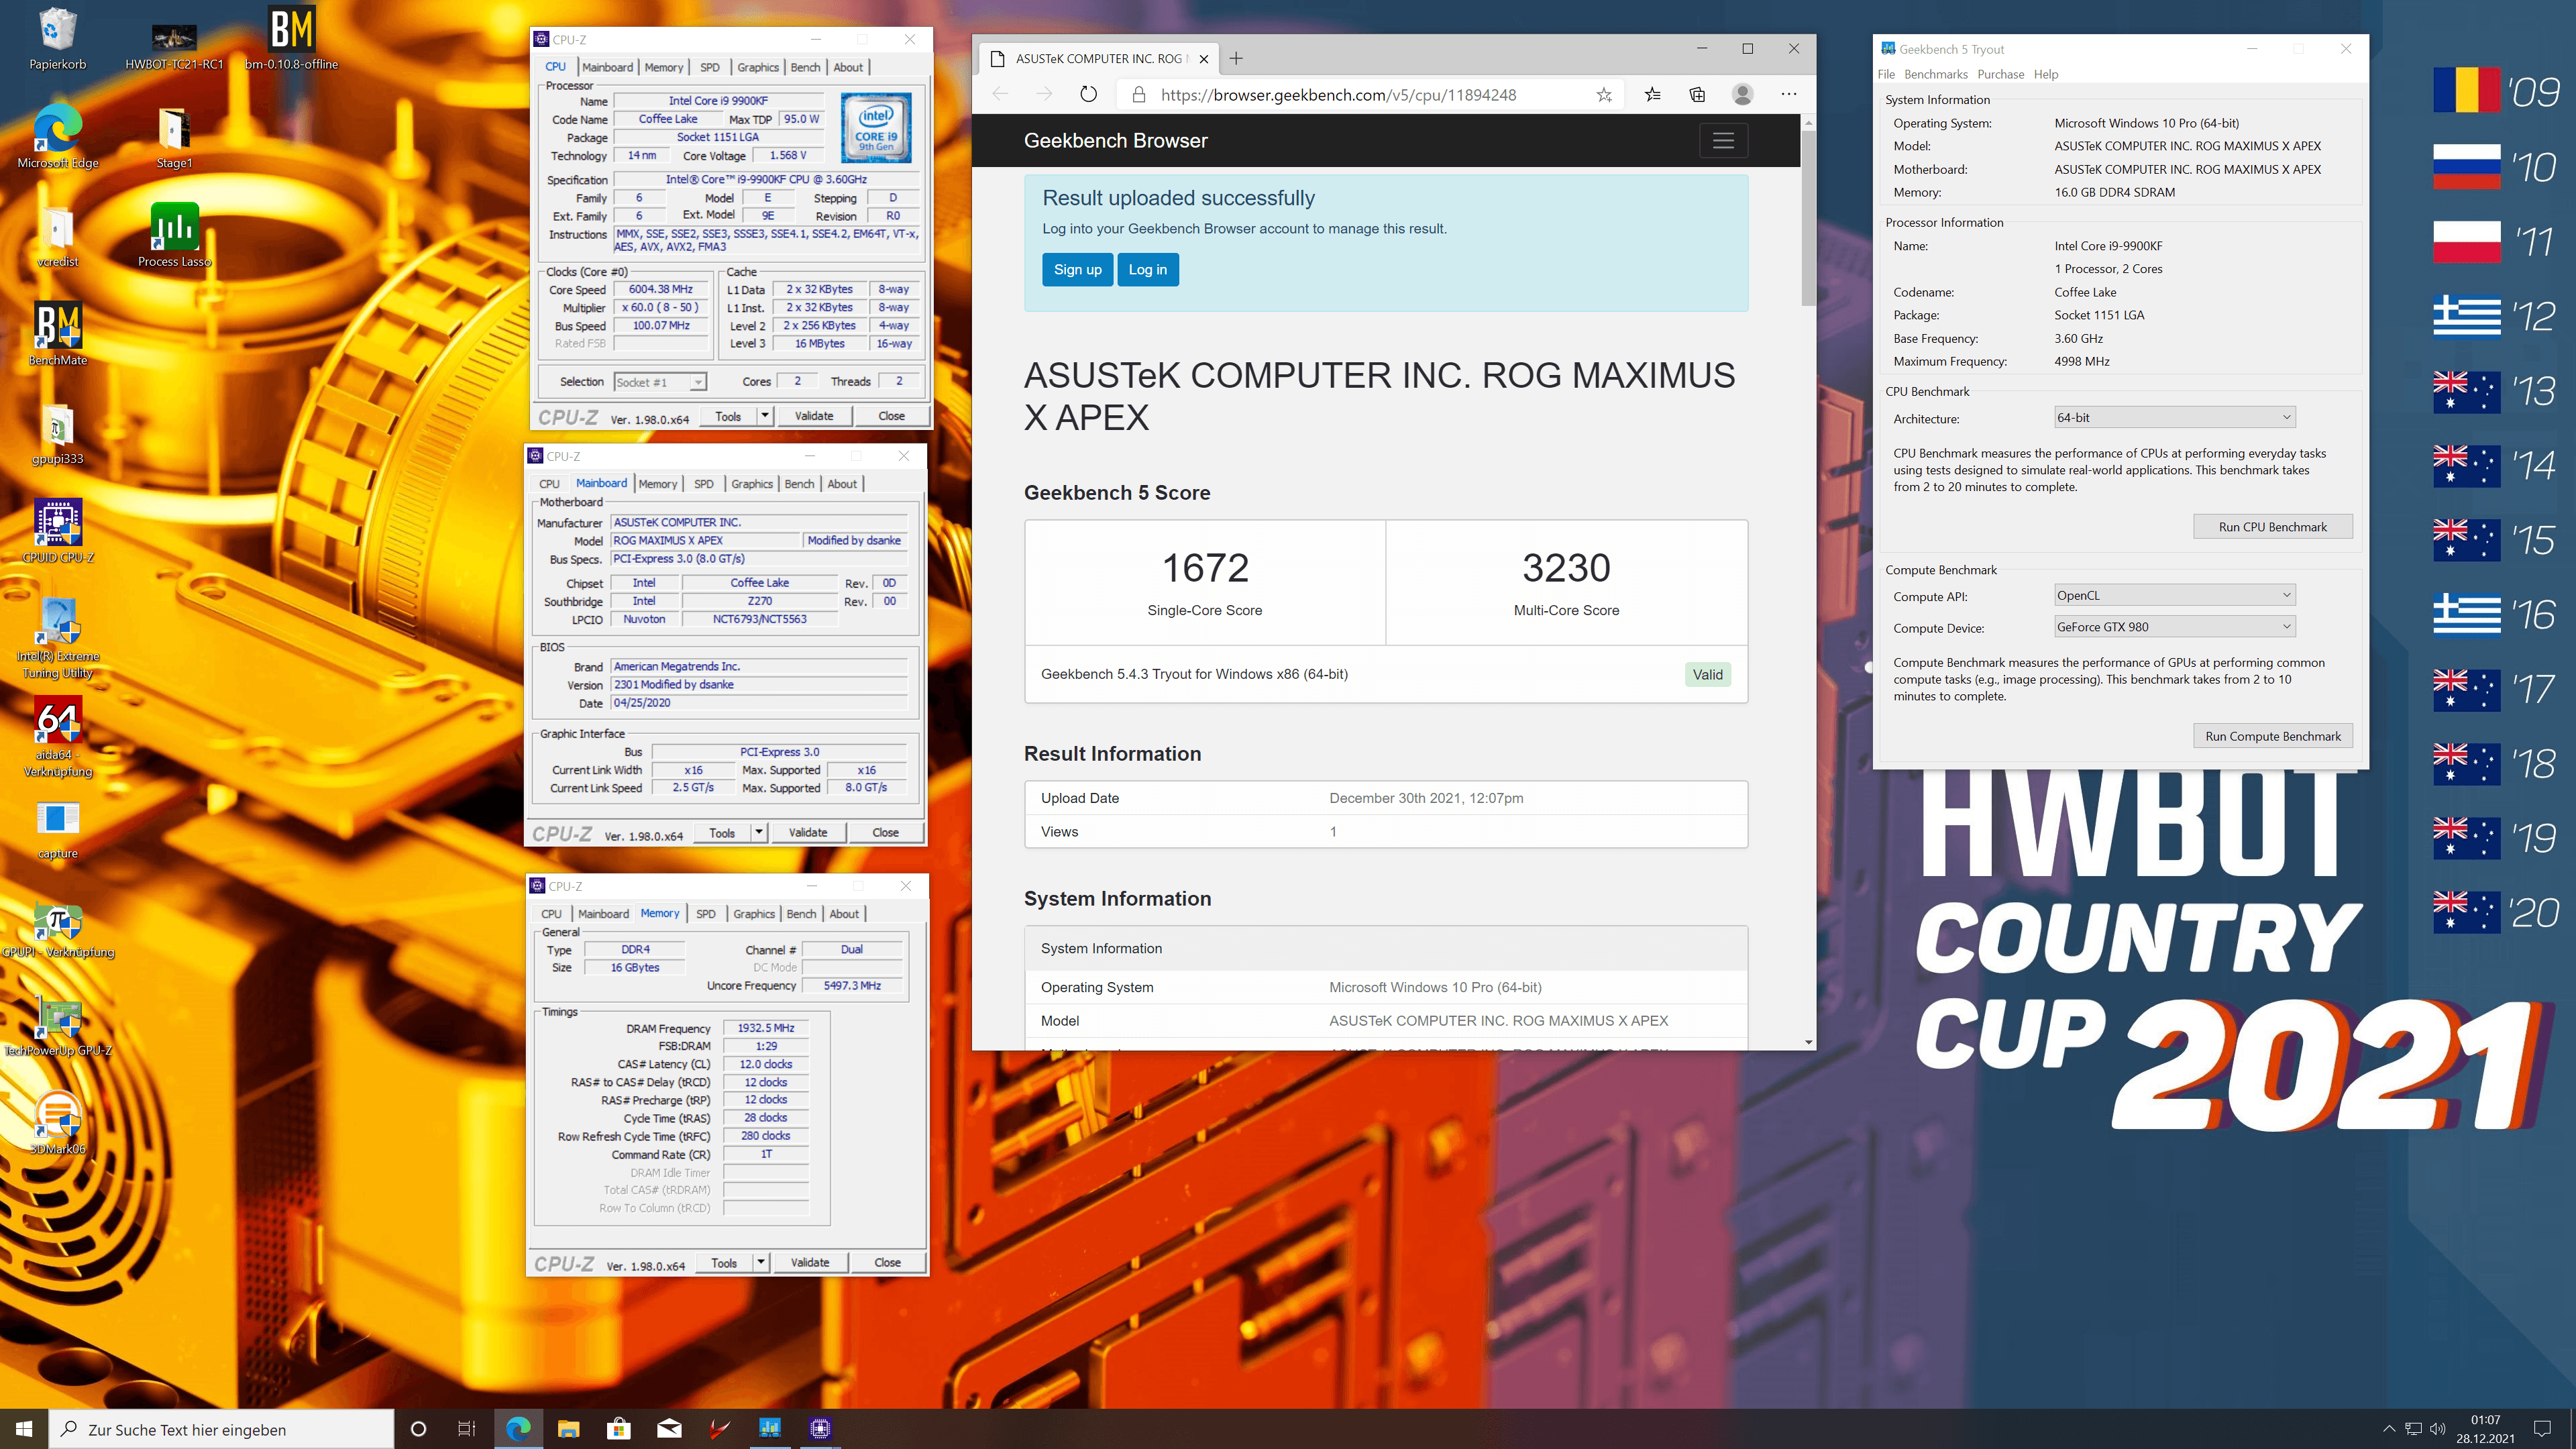Open the favorites list in Edge
This screenshot has height=1449, width=2576.
(1652, 95)
